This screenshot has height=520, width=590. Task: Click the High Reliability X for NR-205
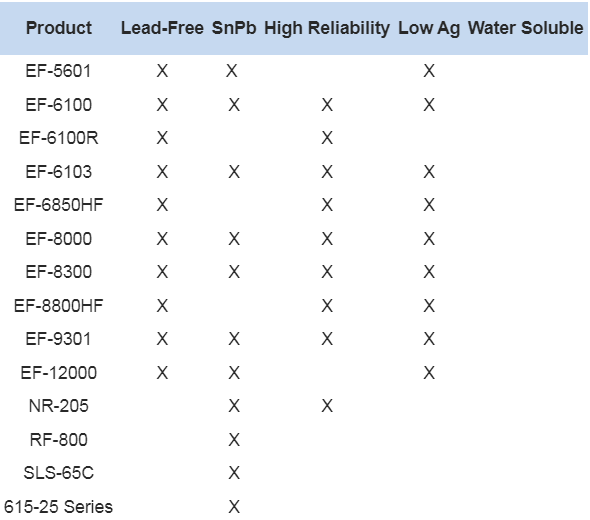[x=327, y=406]
